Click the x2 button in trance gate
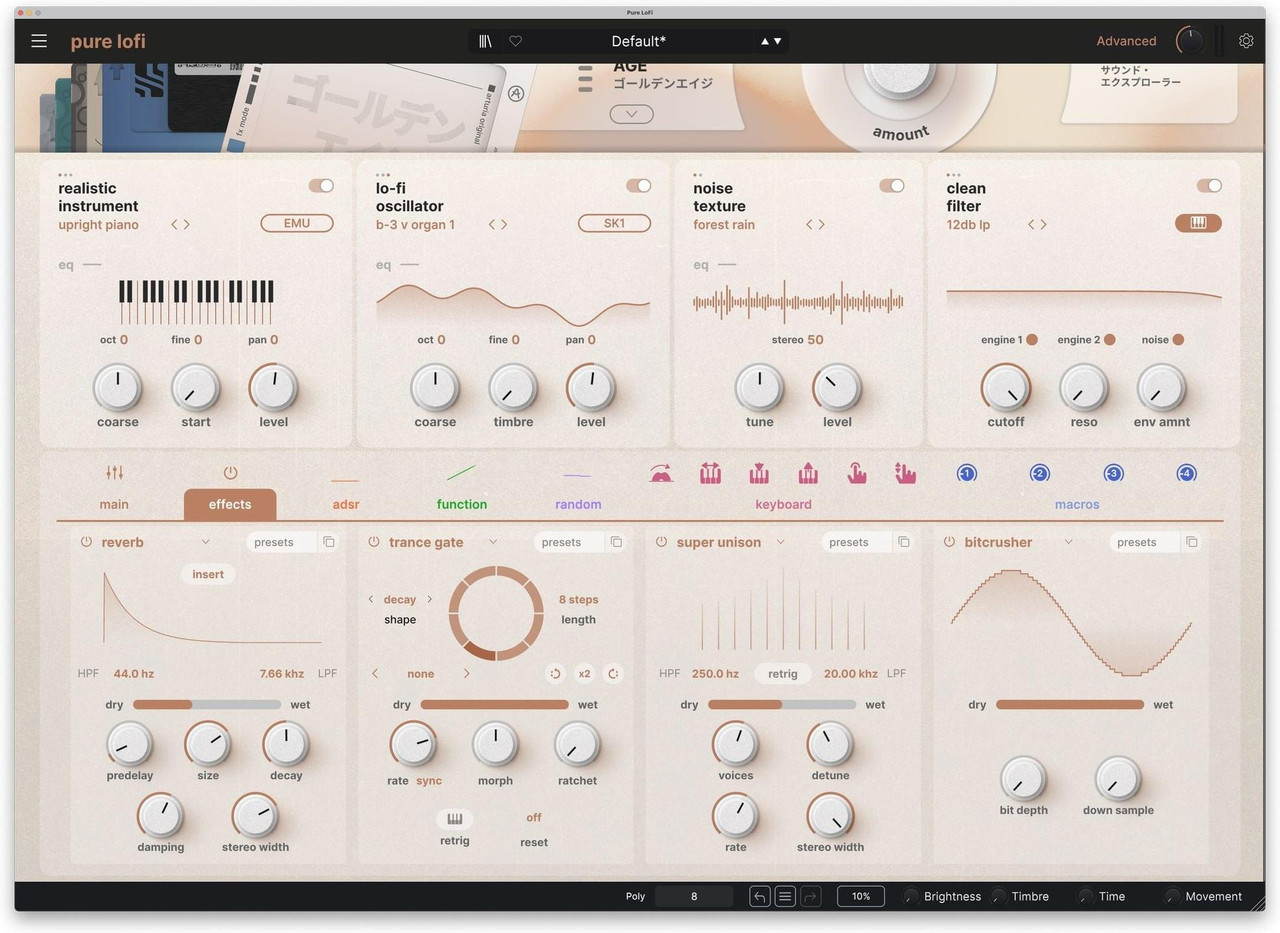 coord(584,674)
